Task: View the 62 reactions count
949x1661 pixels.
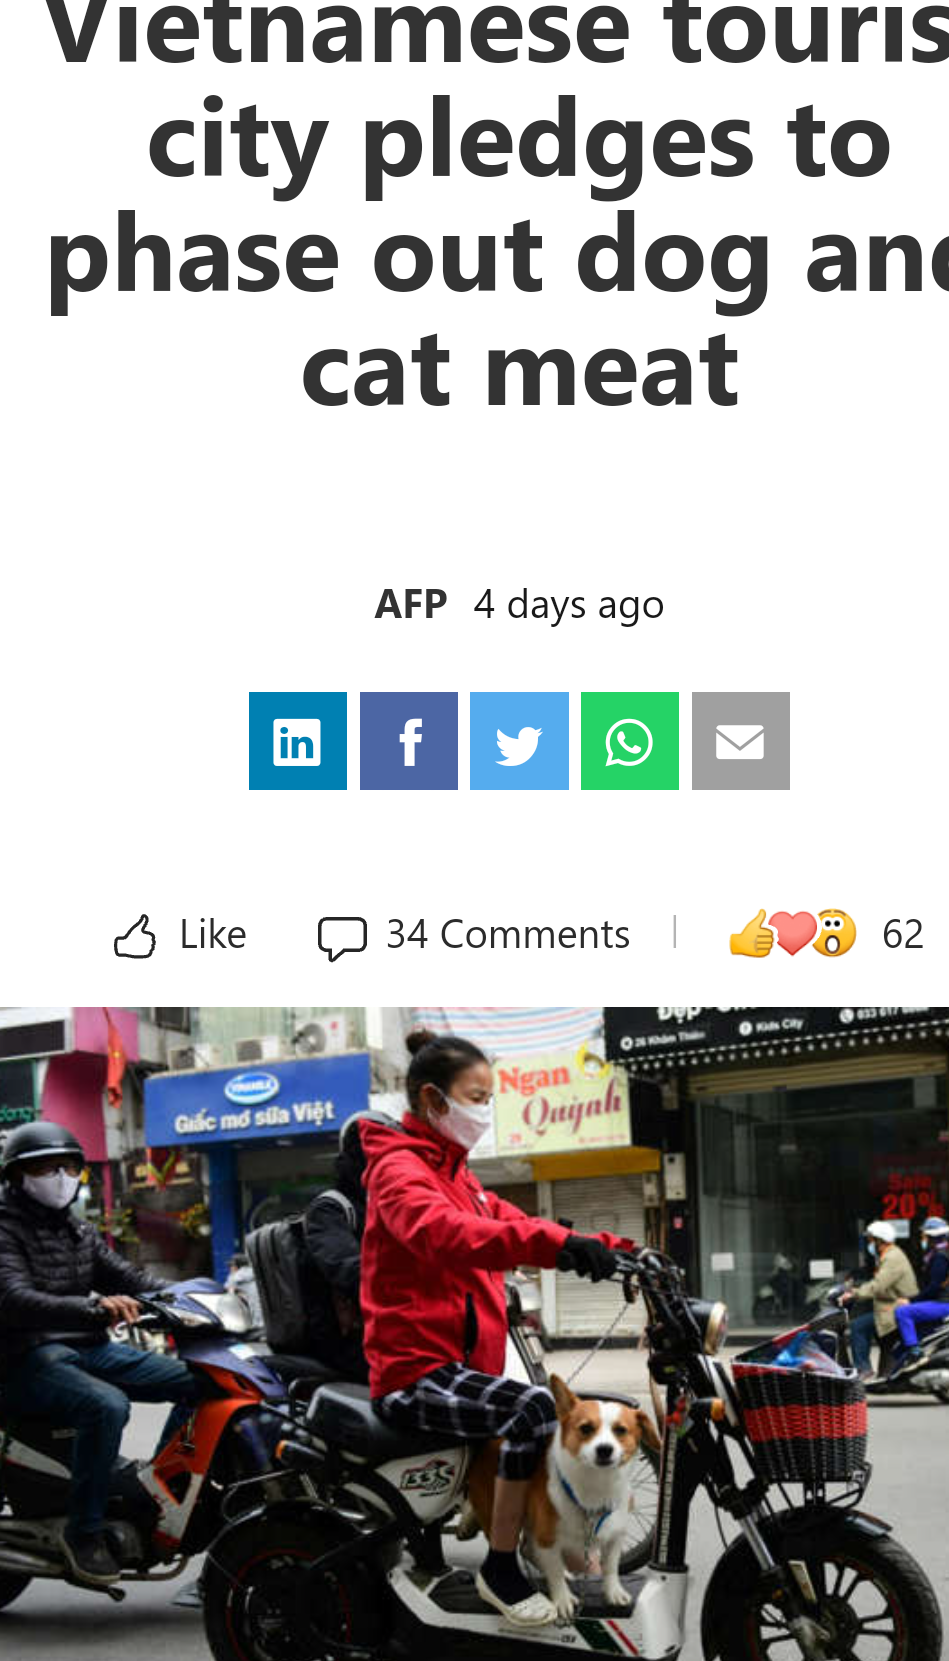Action: pos(903,934)
